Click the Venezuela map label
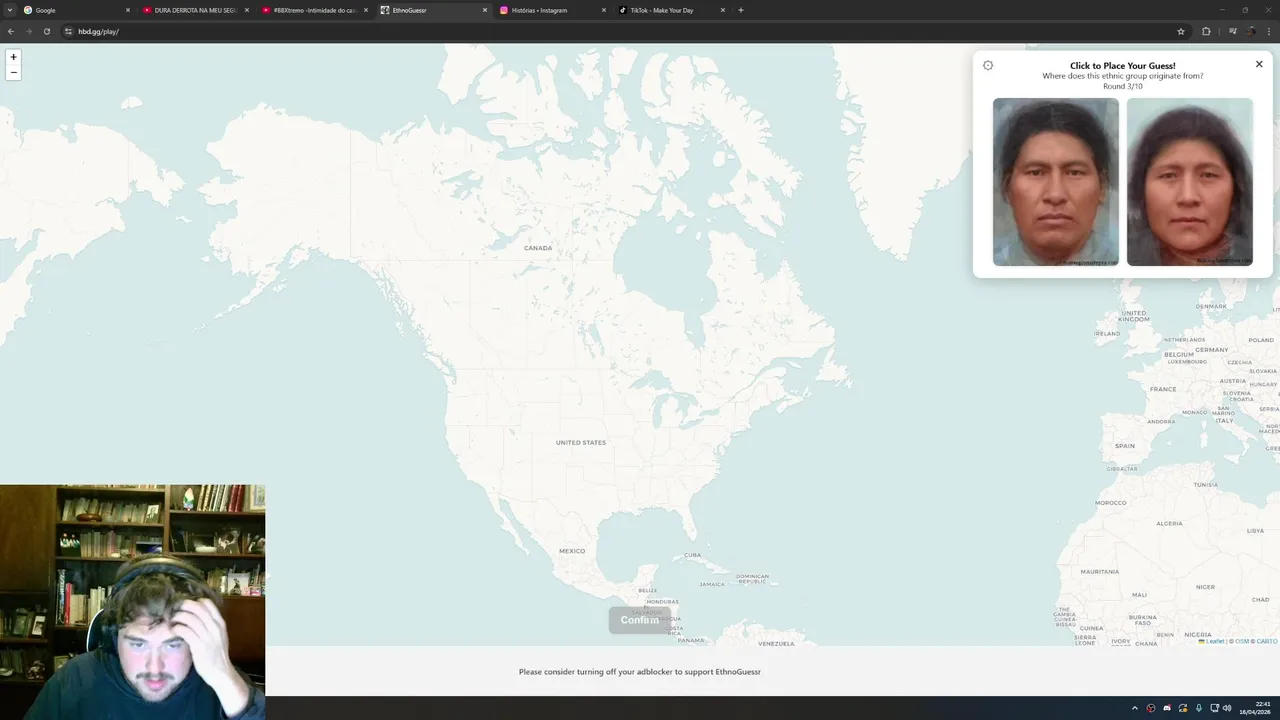Screen dimensions: 1280x720 click(x=776, y=643)
